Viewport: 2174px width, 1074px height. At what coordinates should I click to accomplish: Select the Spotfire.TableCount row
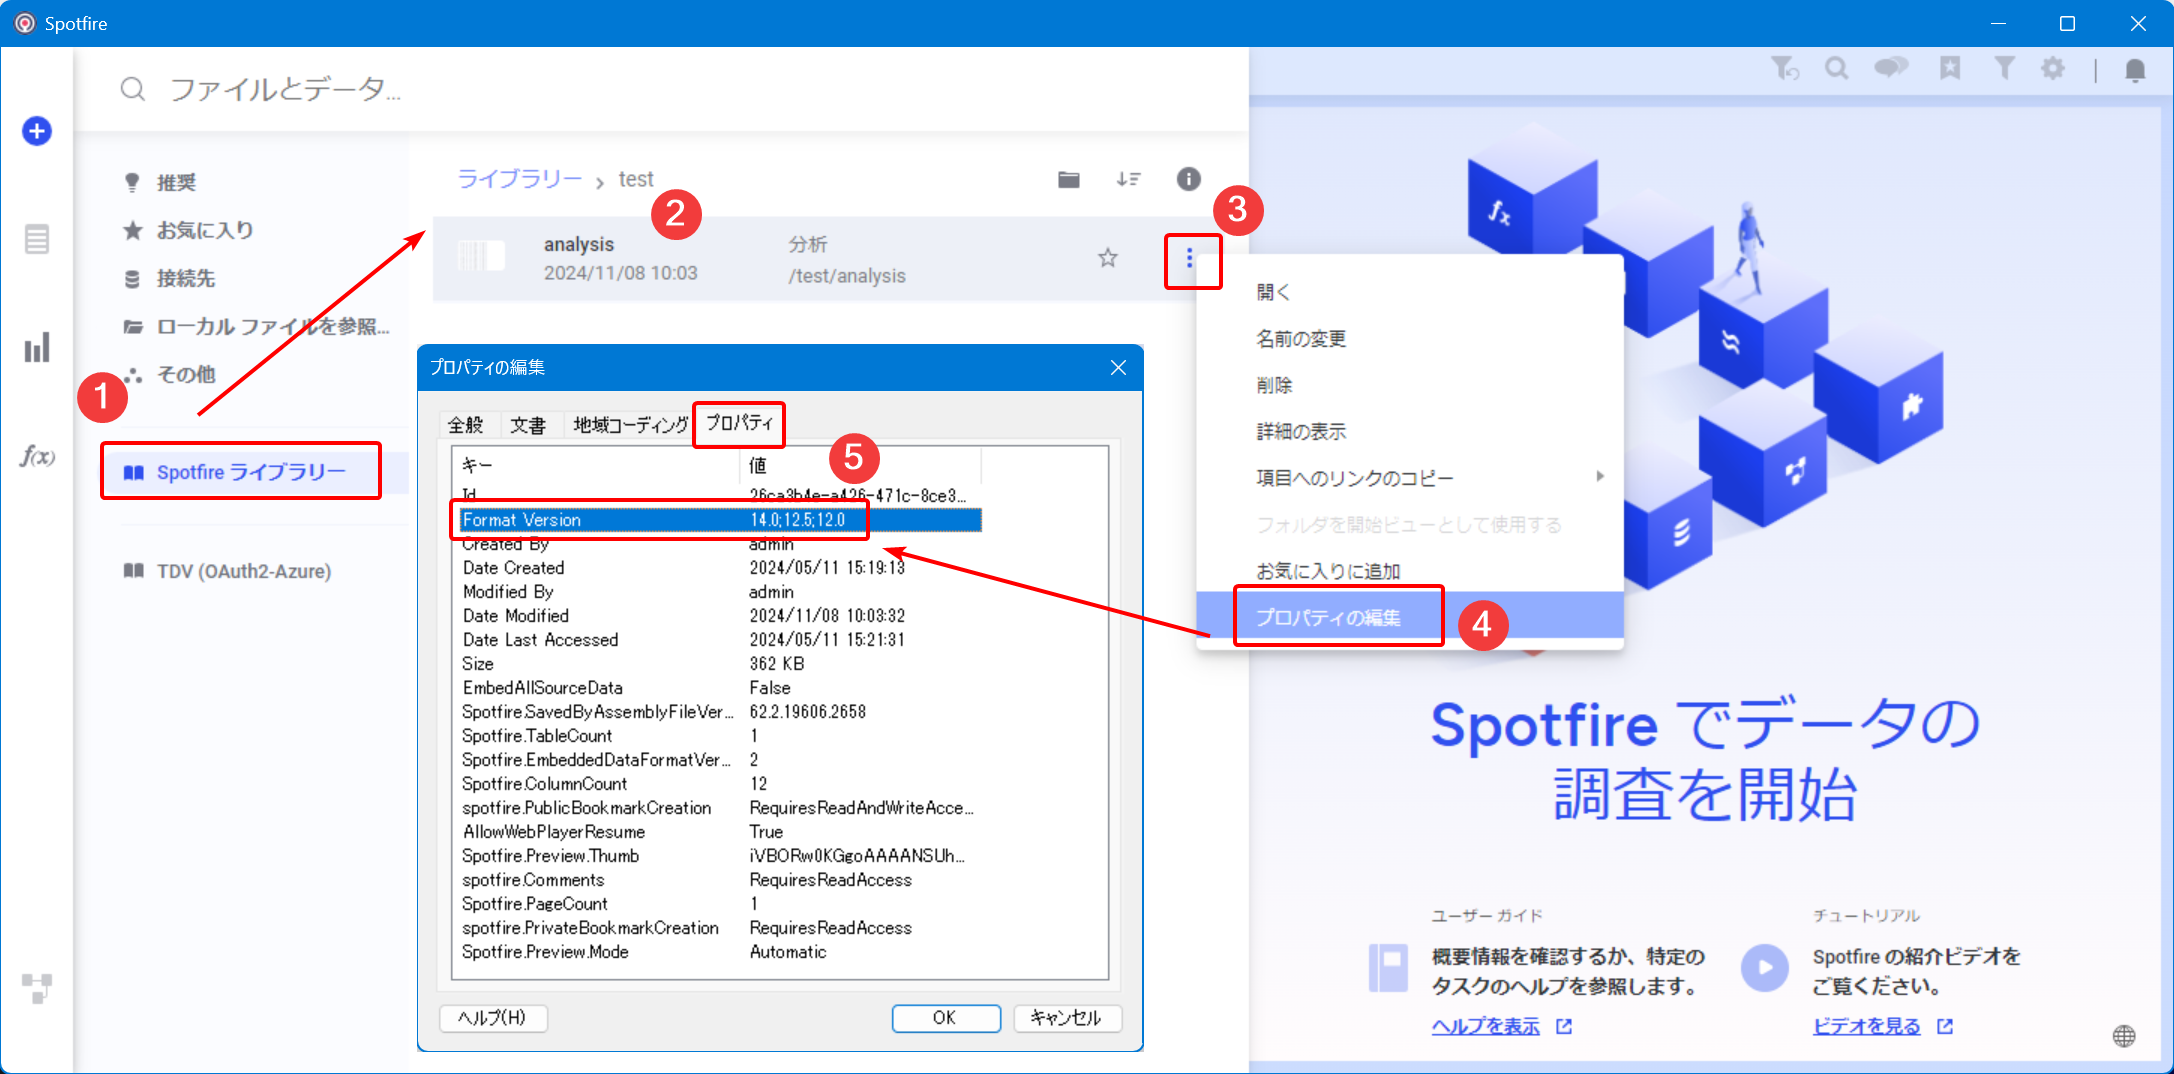pos(720,736)
